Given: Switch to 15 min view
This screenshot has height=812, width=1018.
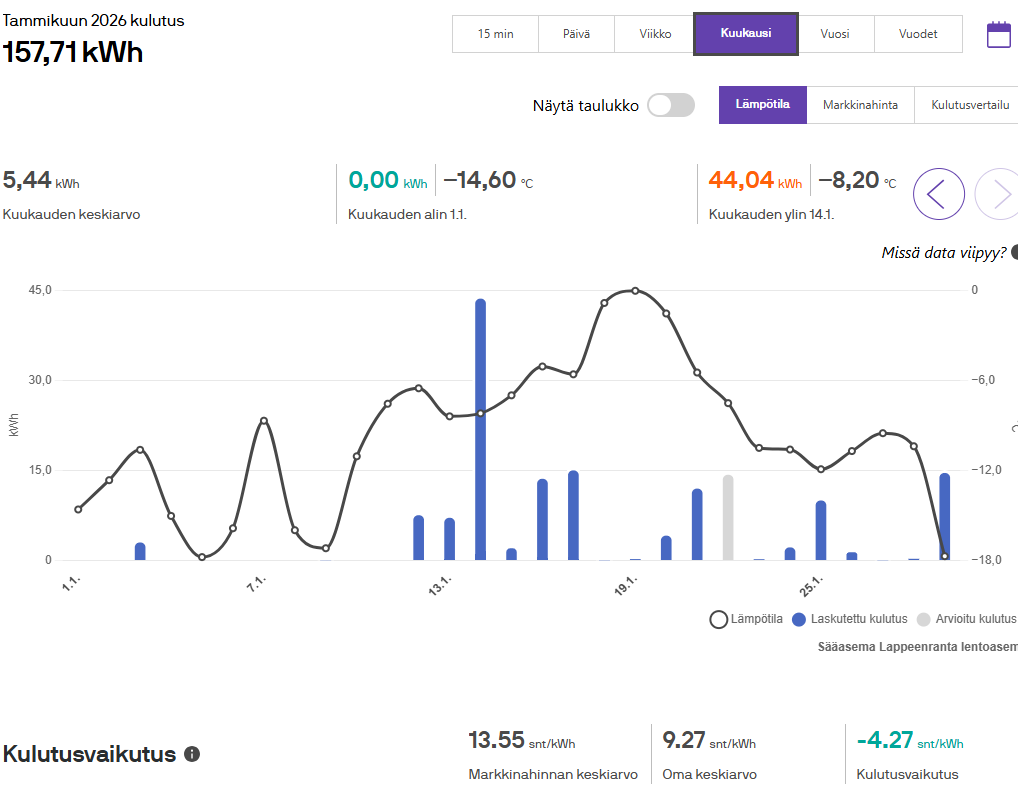Looking at the screenshot, I should [495, 34].
